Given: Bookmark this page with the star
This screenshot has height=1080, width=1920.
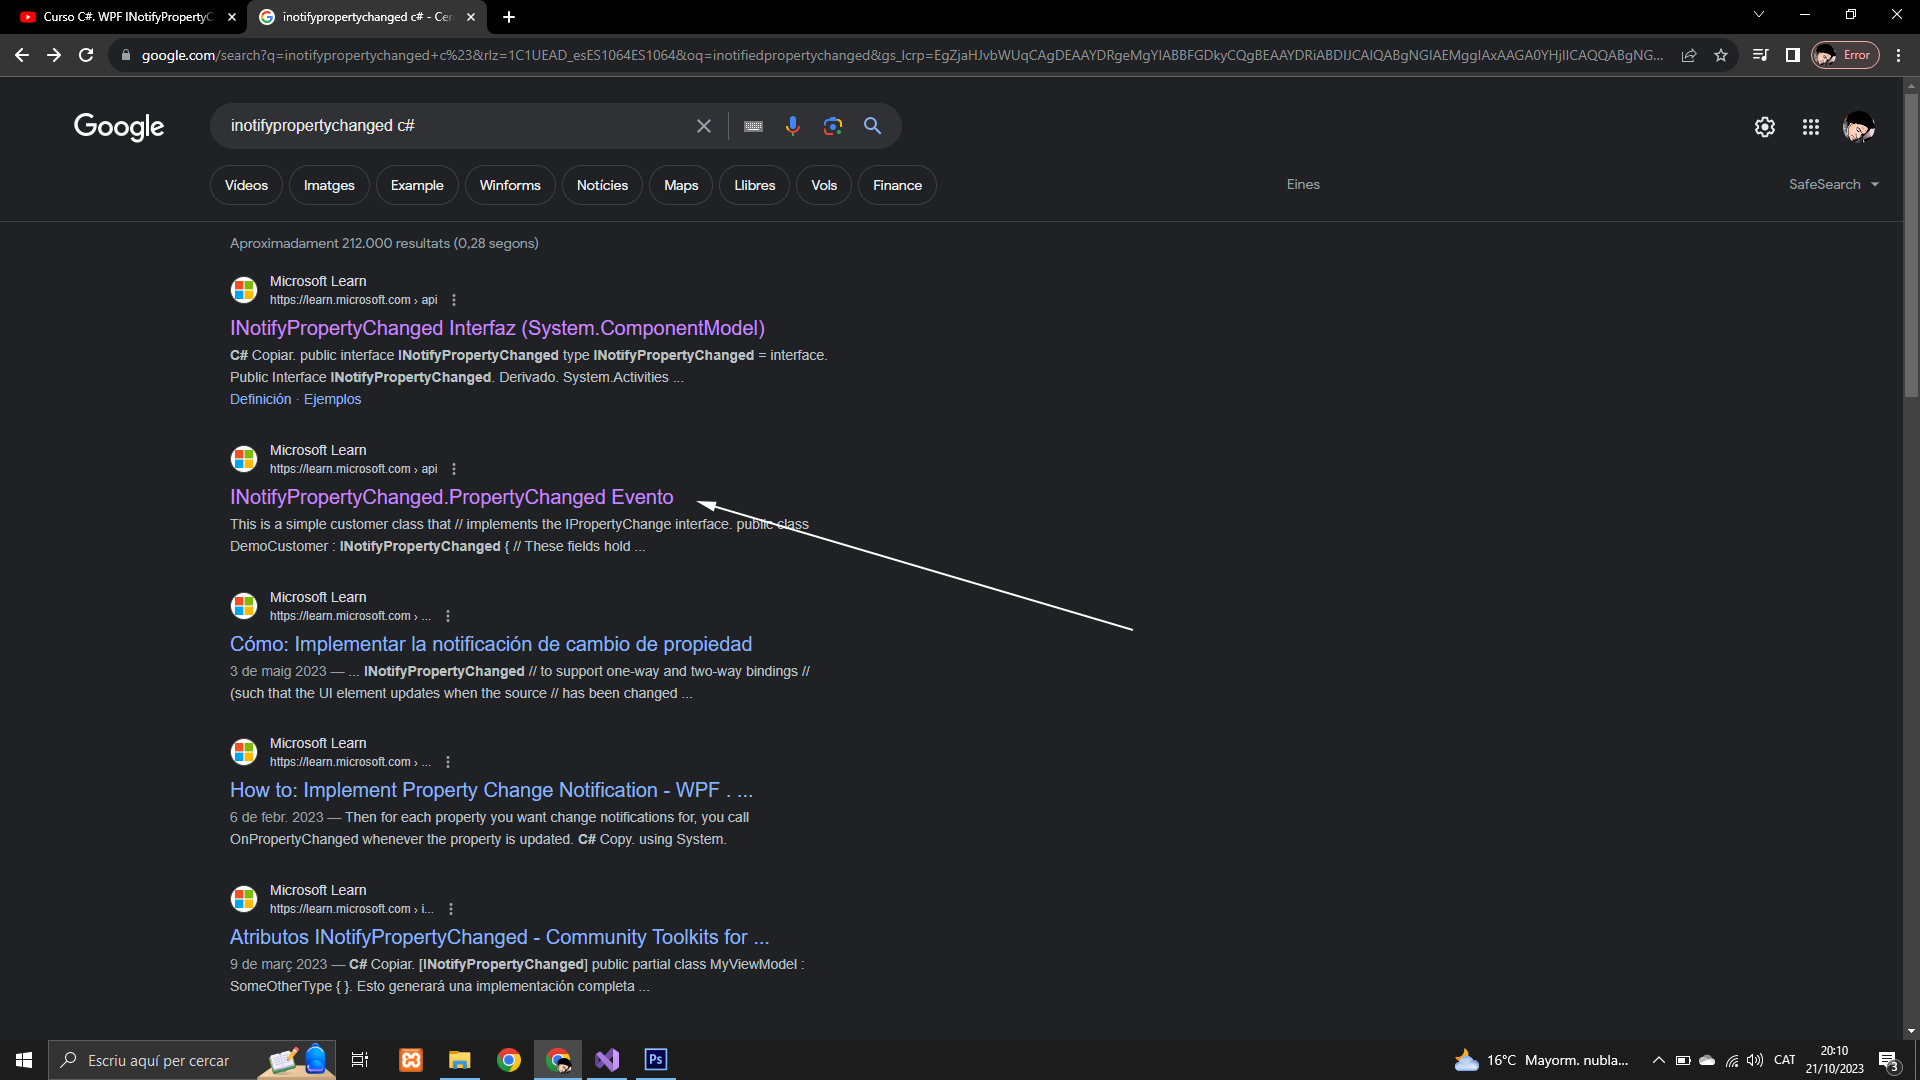Looking at the screenshot, I should pos(1721,55).
